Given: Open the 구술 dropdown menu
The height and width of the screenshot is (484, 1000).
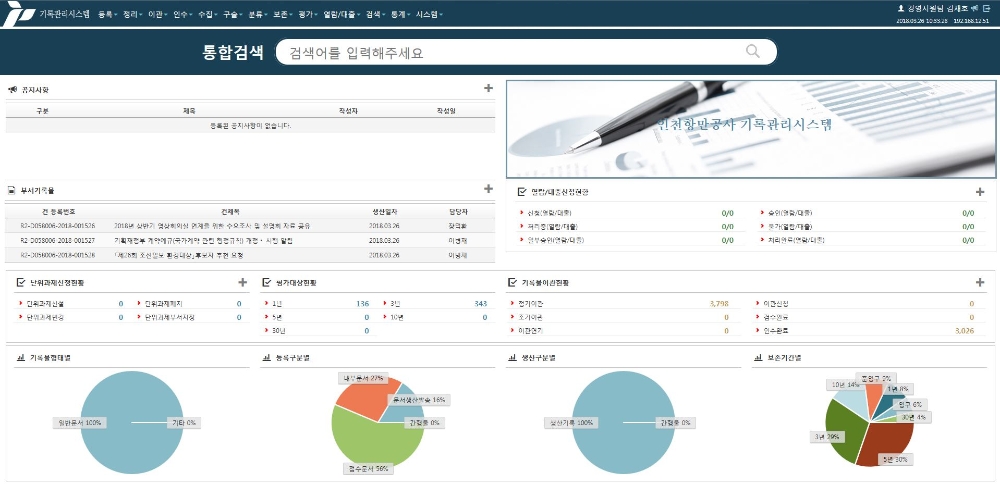Looking at the screenshot, I should click(x=233, y=14).
